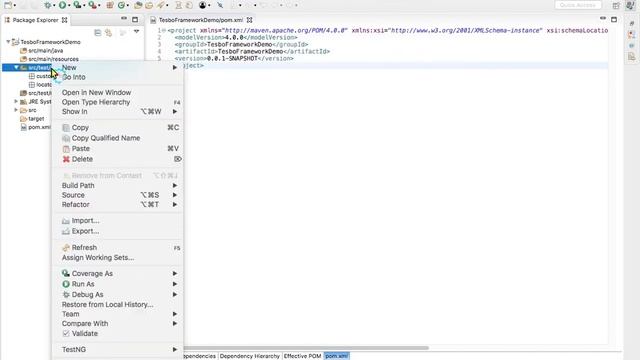
Task: Expand the Refactor submenu arrow
Action: [x=175, y=204]
